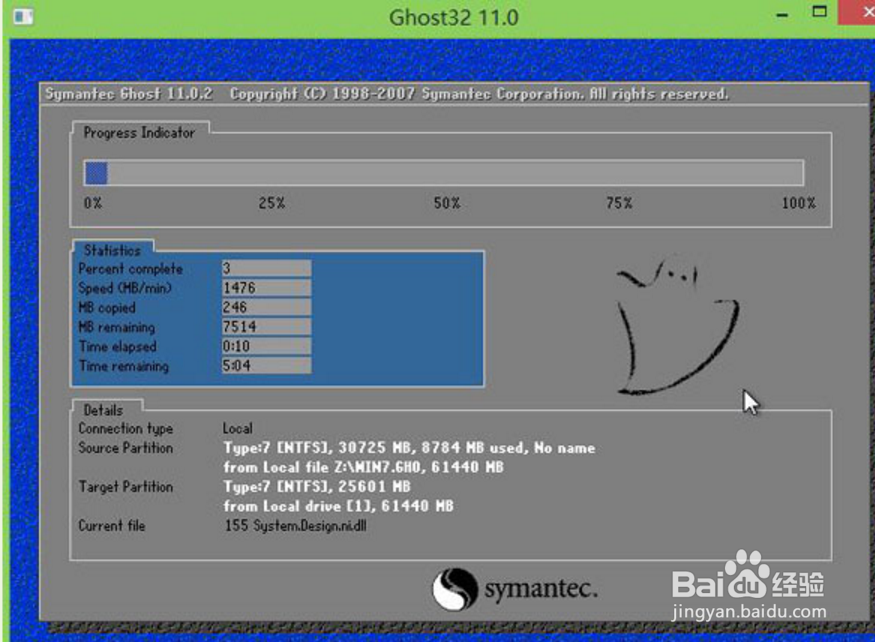The image size is (875, 642).
Task: Click the Time elapsed value 0:10
Action: coord(266,347)
